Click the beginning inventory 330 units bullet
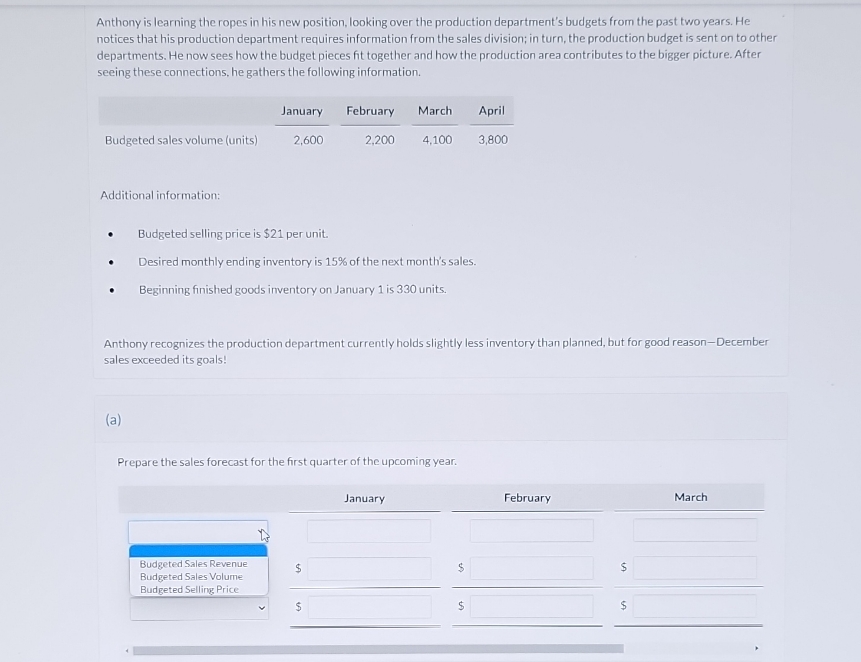Viewport: 861px width, 662px height. (292, 289)
